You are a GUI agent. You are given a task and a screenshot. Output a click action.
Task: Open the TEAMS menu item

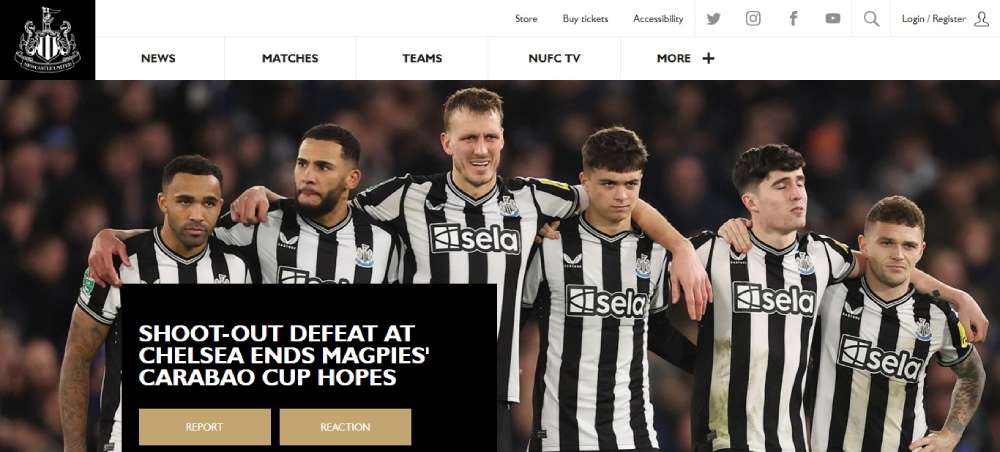coord(422,58)
